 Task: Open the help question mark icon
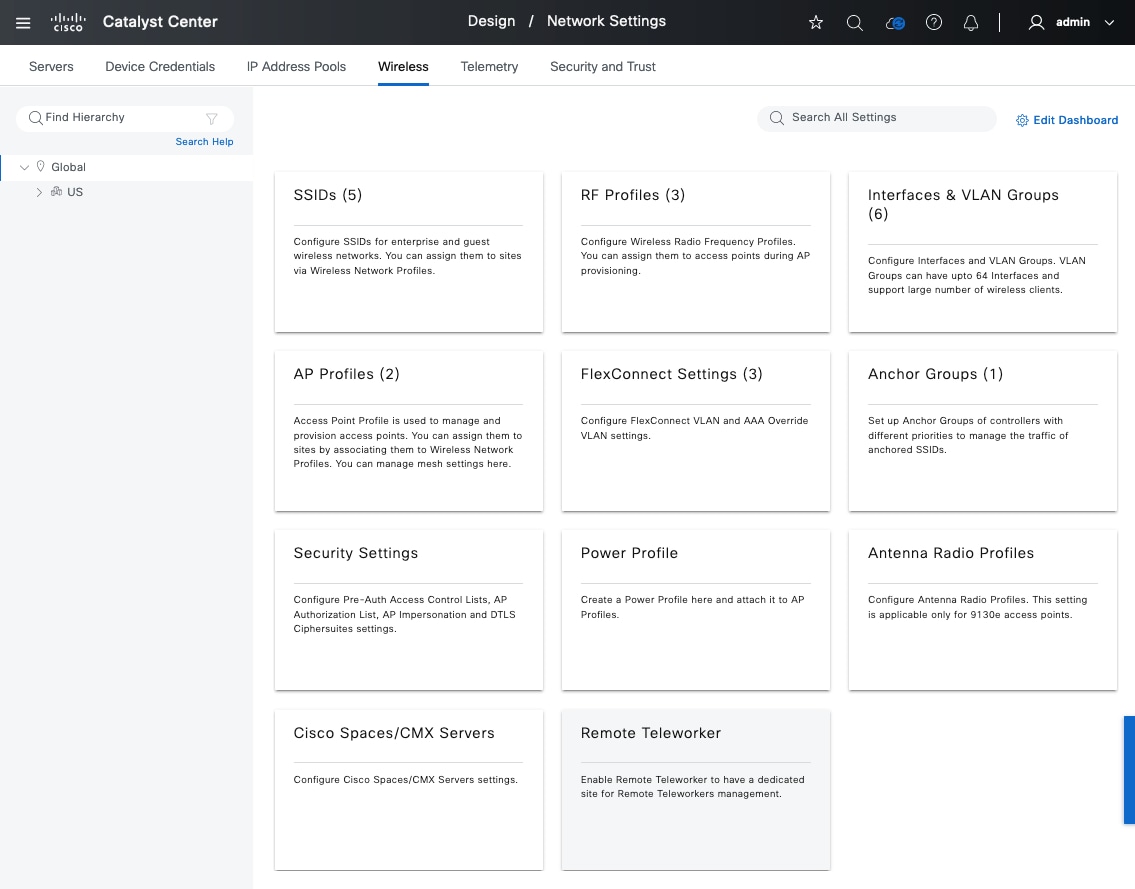pos(934,22)
